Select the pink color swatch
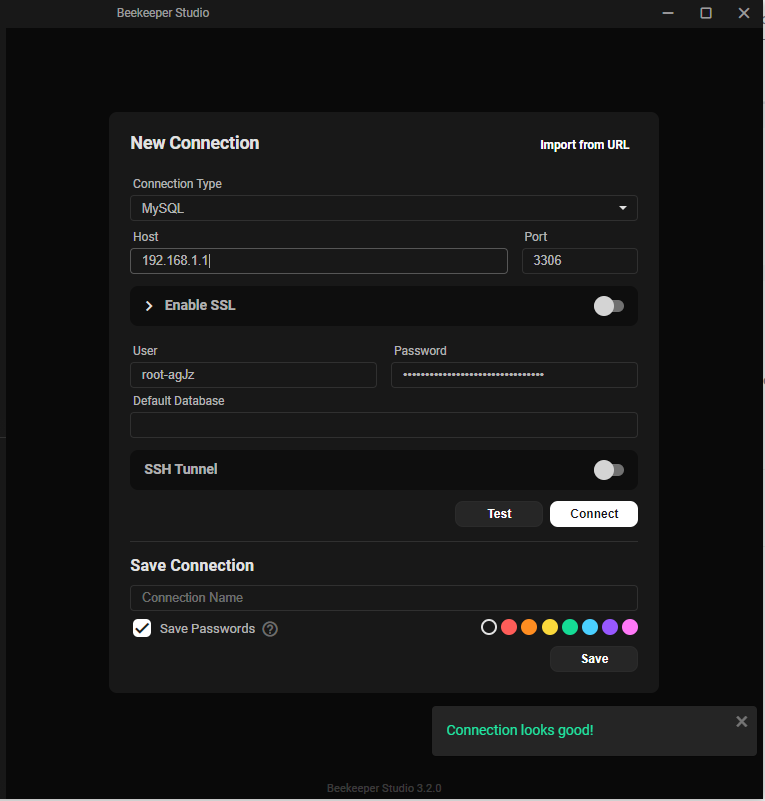 click(630, 627)
